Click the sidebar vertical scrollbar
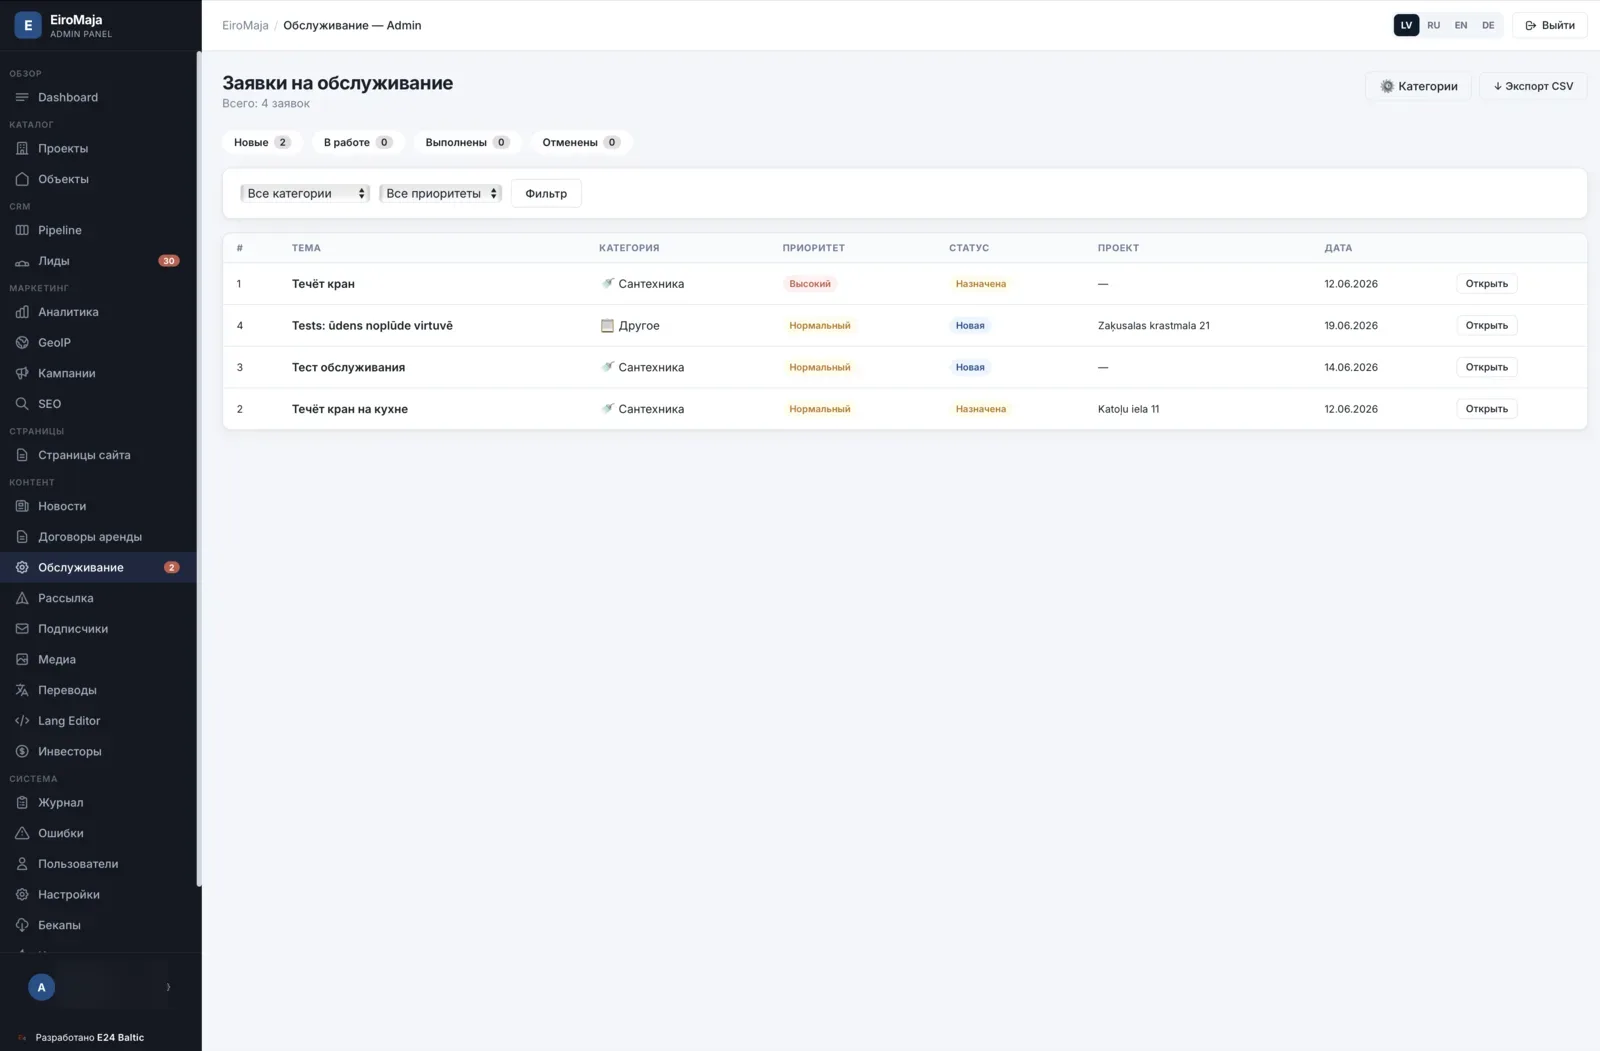This screenshot has height=1051, width=1600. tap(199, 470)
